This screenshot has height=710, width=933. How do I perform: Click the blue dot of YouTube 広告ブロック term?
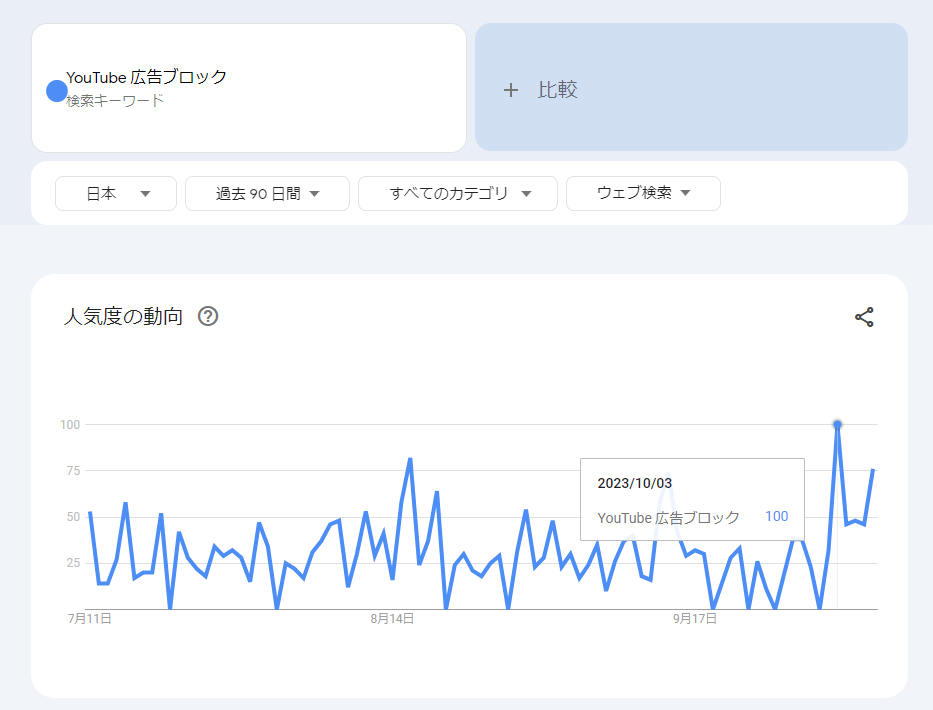57,91
